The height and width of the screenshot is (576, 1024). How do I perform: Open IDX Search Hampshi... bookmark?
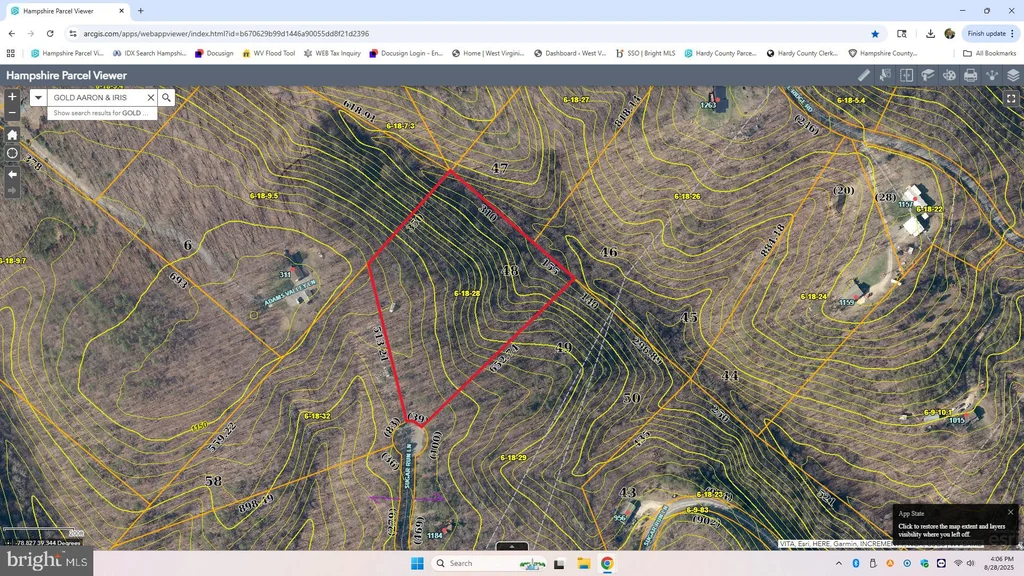click(x=150, y=53)
